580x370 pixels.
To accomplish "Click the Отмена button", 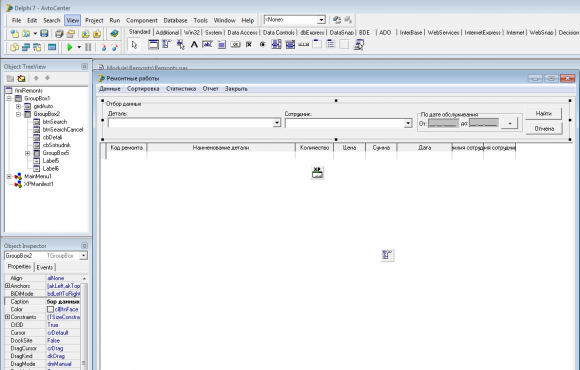I will [x=544, y=129].
